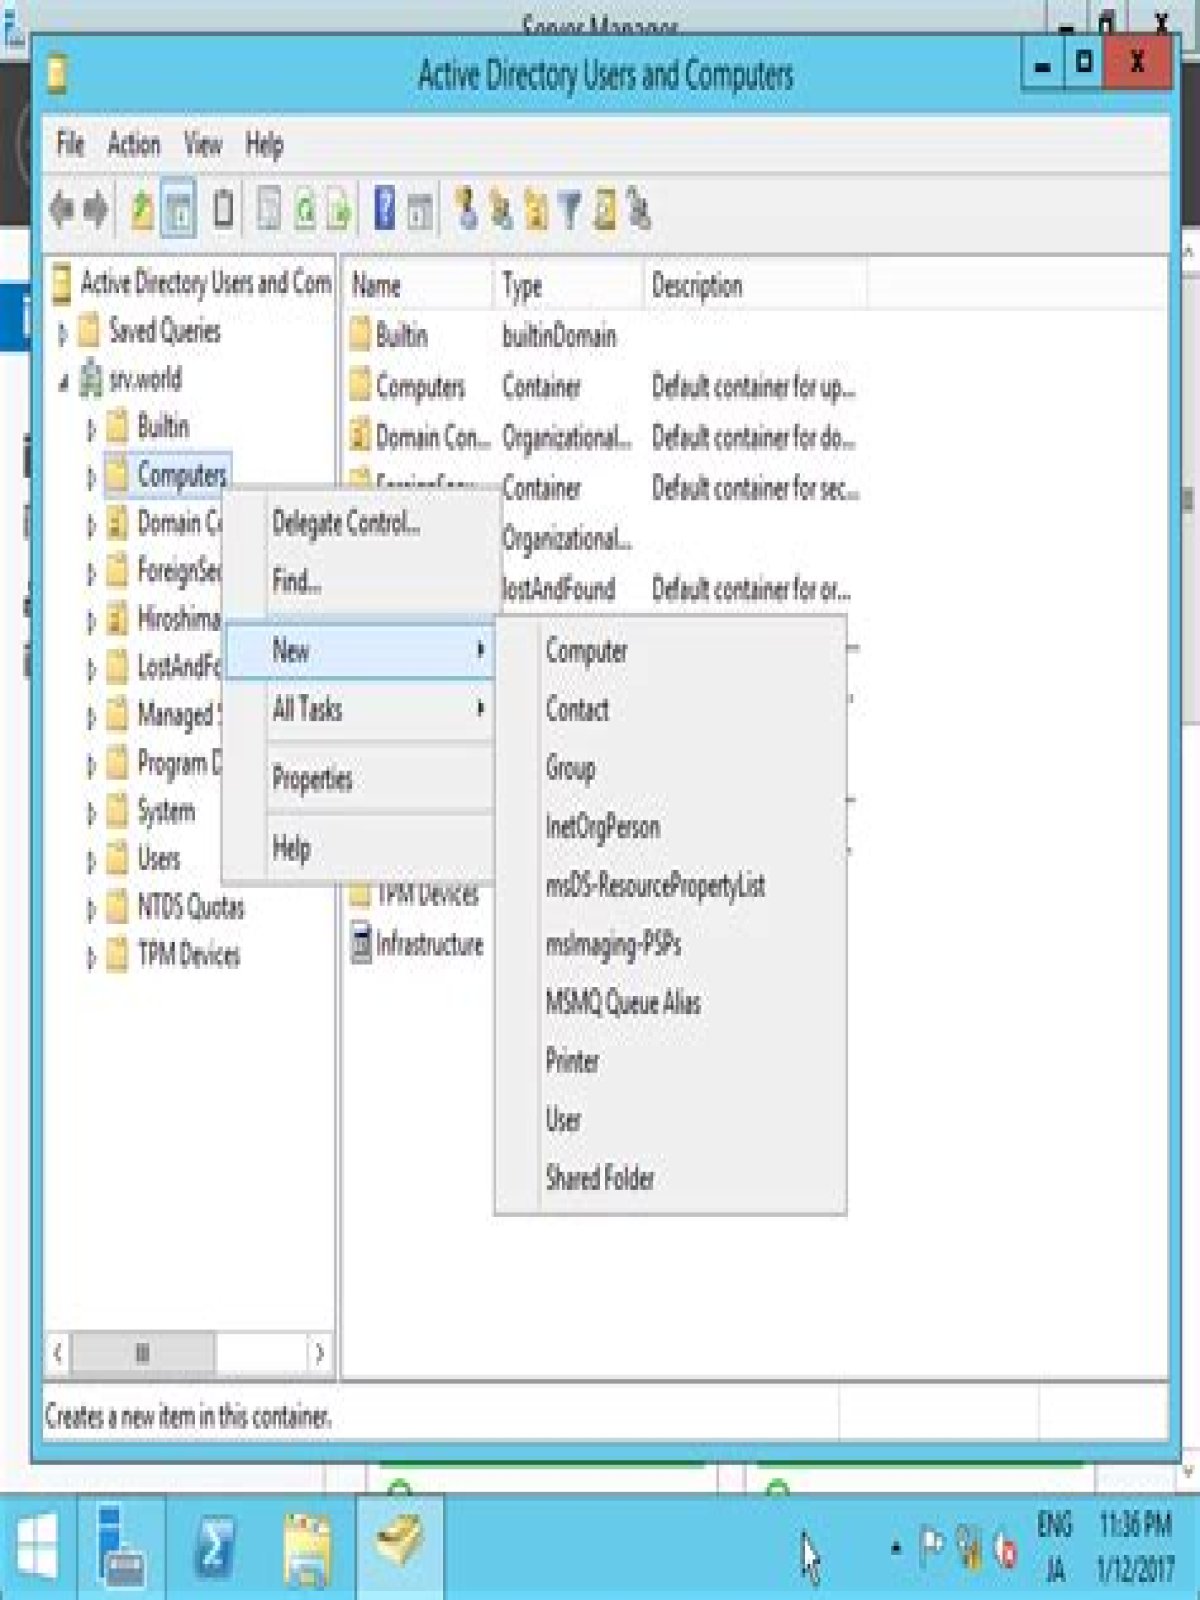1200x1600 pixels.
Task: Click the Export List toolbar icon
Action: tap(339, 210)
